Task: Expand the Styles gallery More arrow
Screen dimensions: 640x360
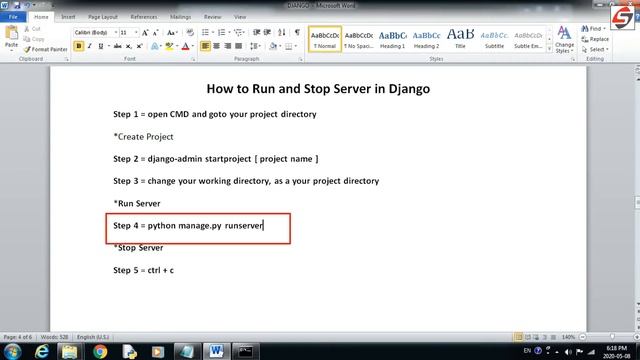Action: tap(549, 49)
